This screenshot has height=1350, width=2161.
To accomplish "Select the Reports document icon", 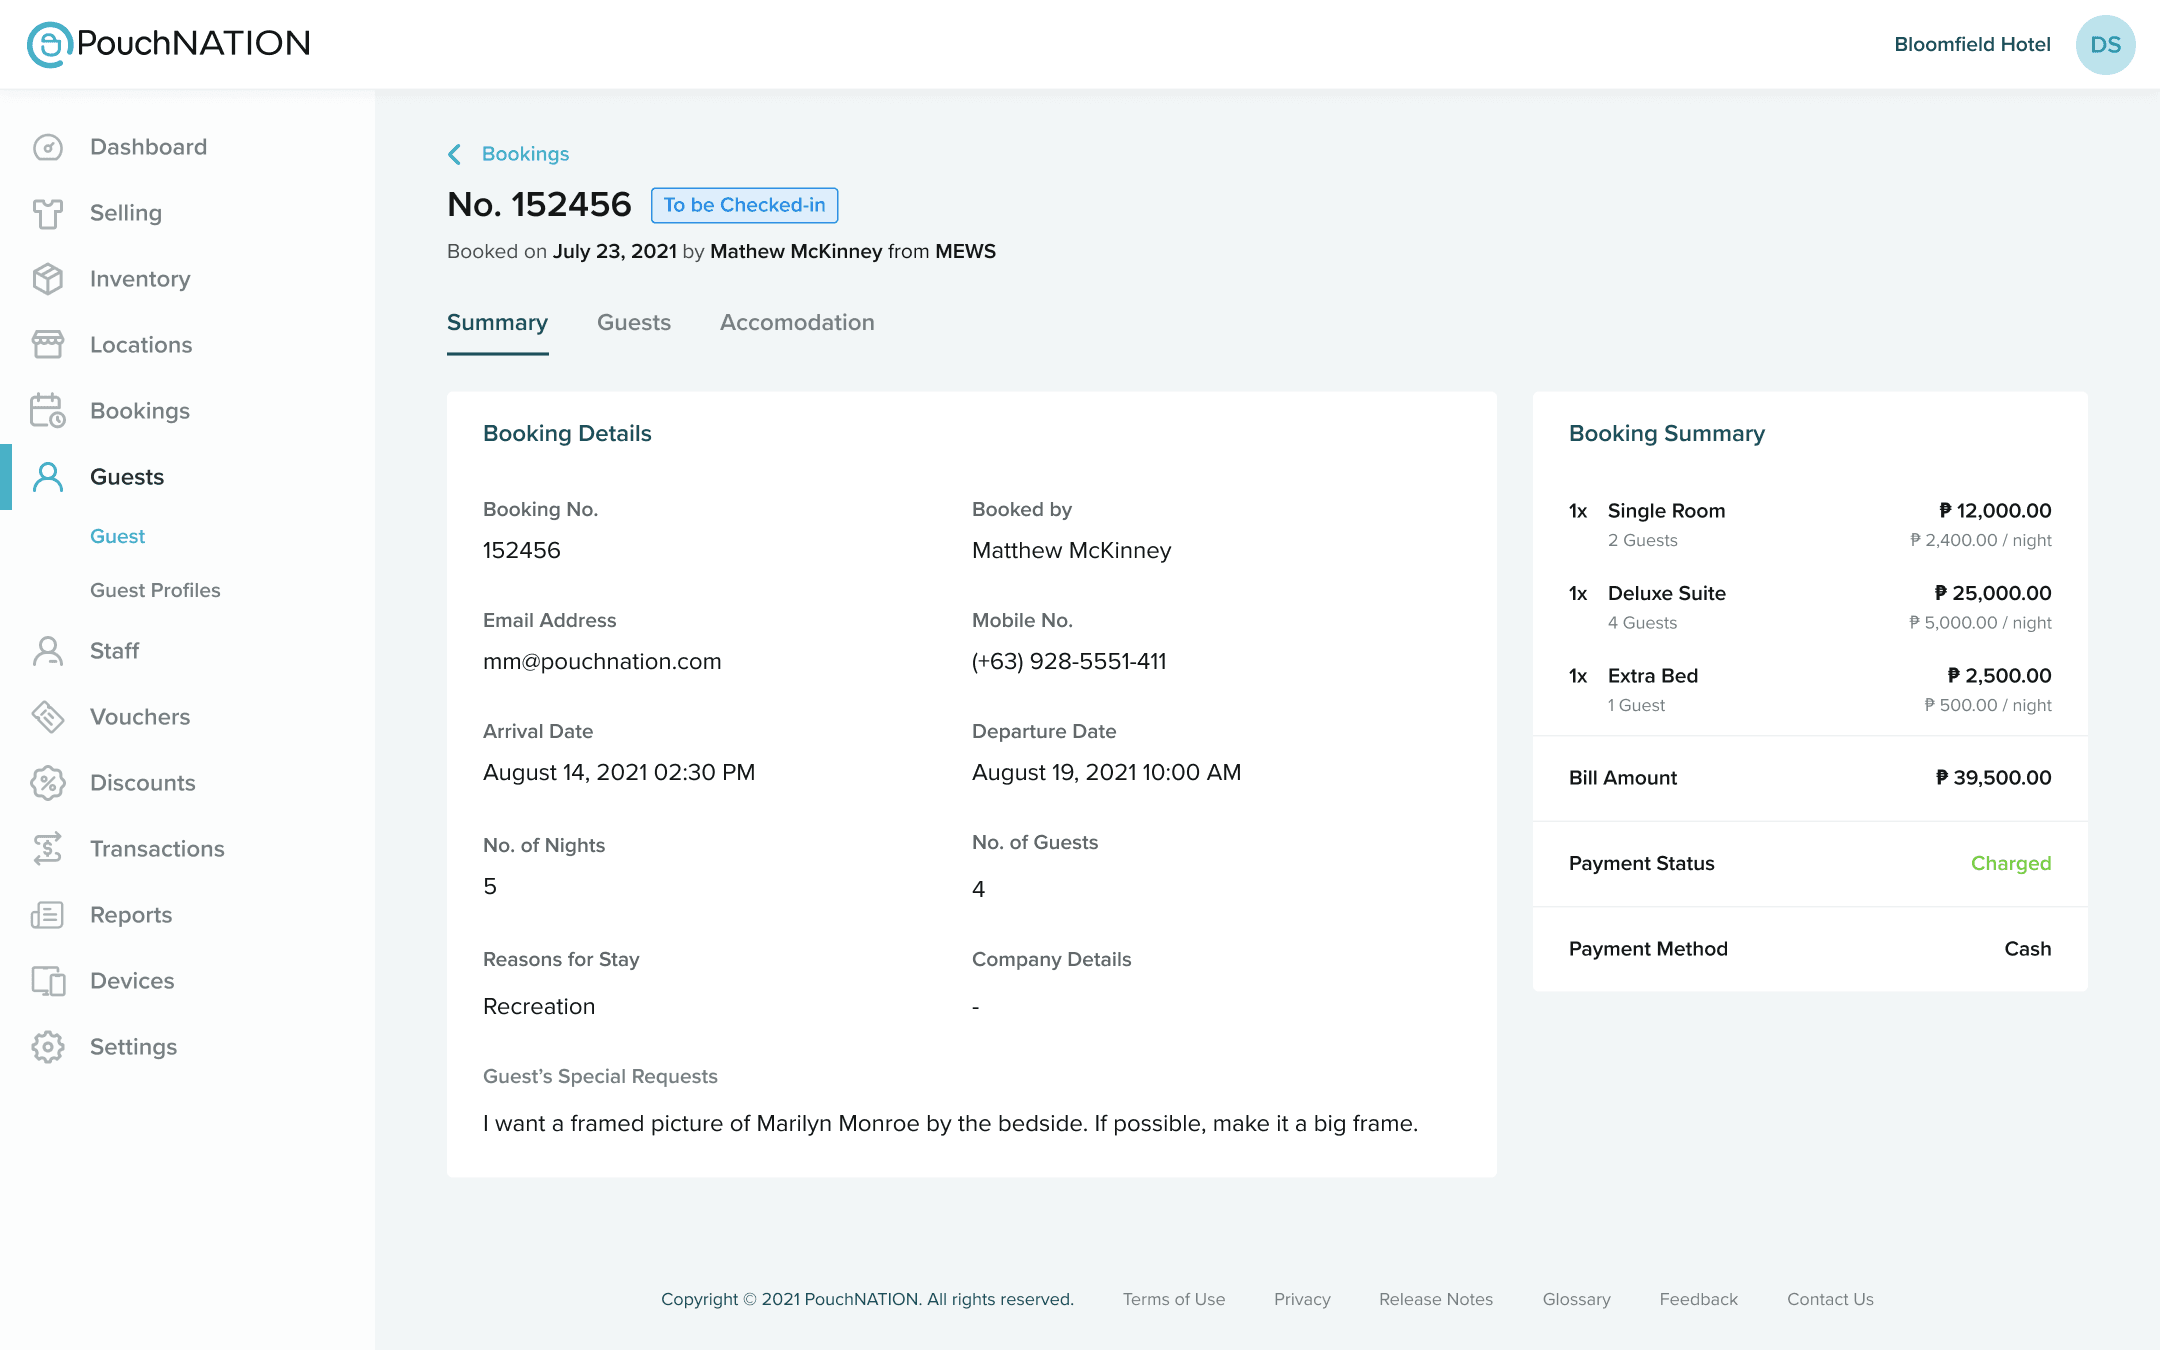I will (x=47, y=914).
